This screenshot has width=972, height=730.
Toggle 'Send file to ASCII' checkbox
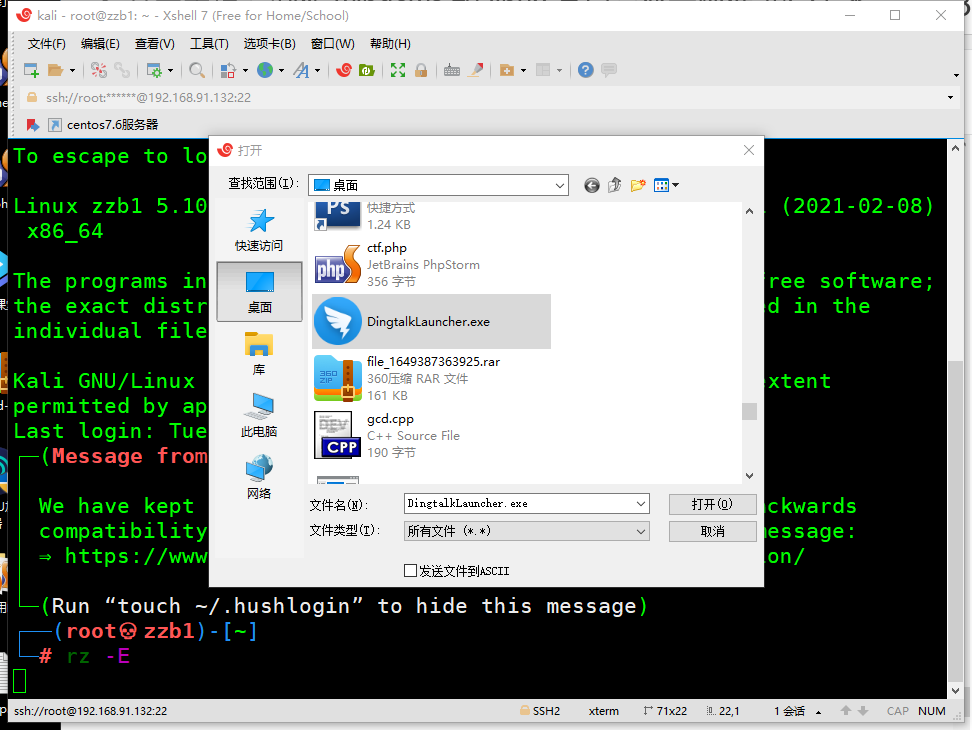[410, 571]
